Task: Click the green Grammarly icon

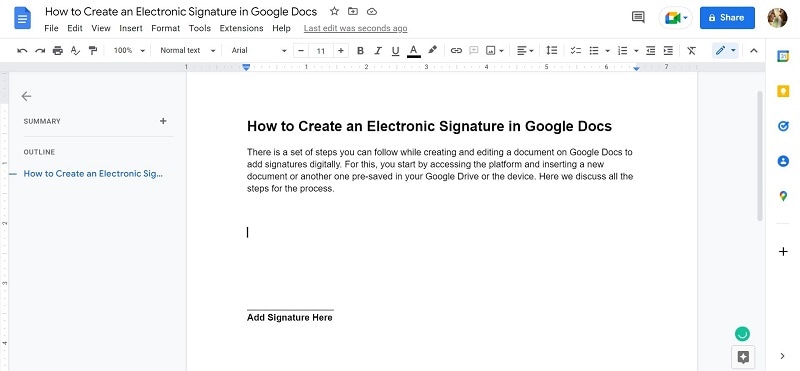Action: tap(742, 334)
